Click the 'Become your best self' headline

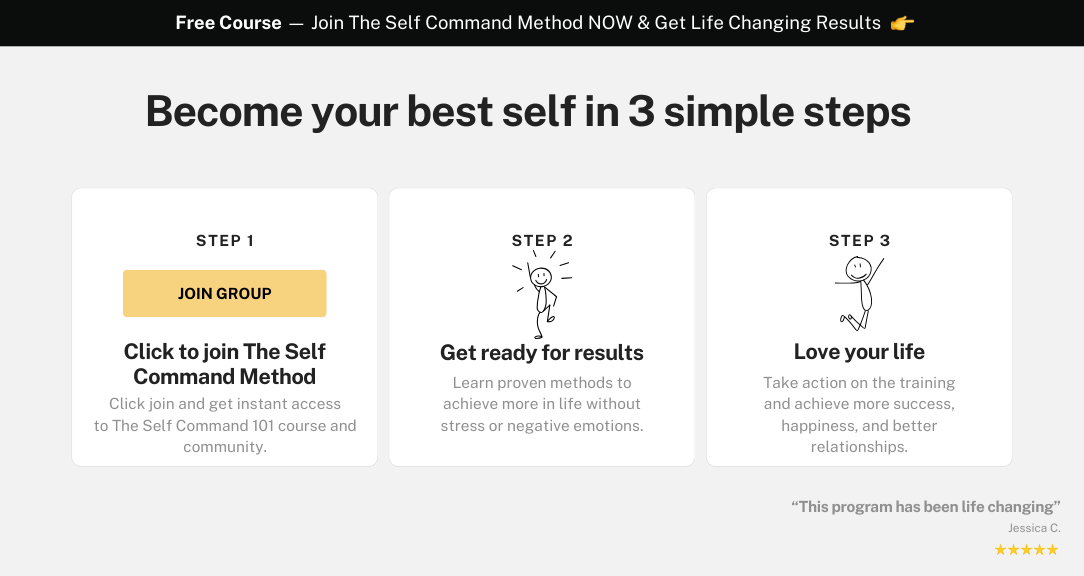(x=529, y=111)
